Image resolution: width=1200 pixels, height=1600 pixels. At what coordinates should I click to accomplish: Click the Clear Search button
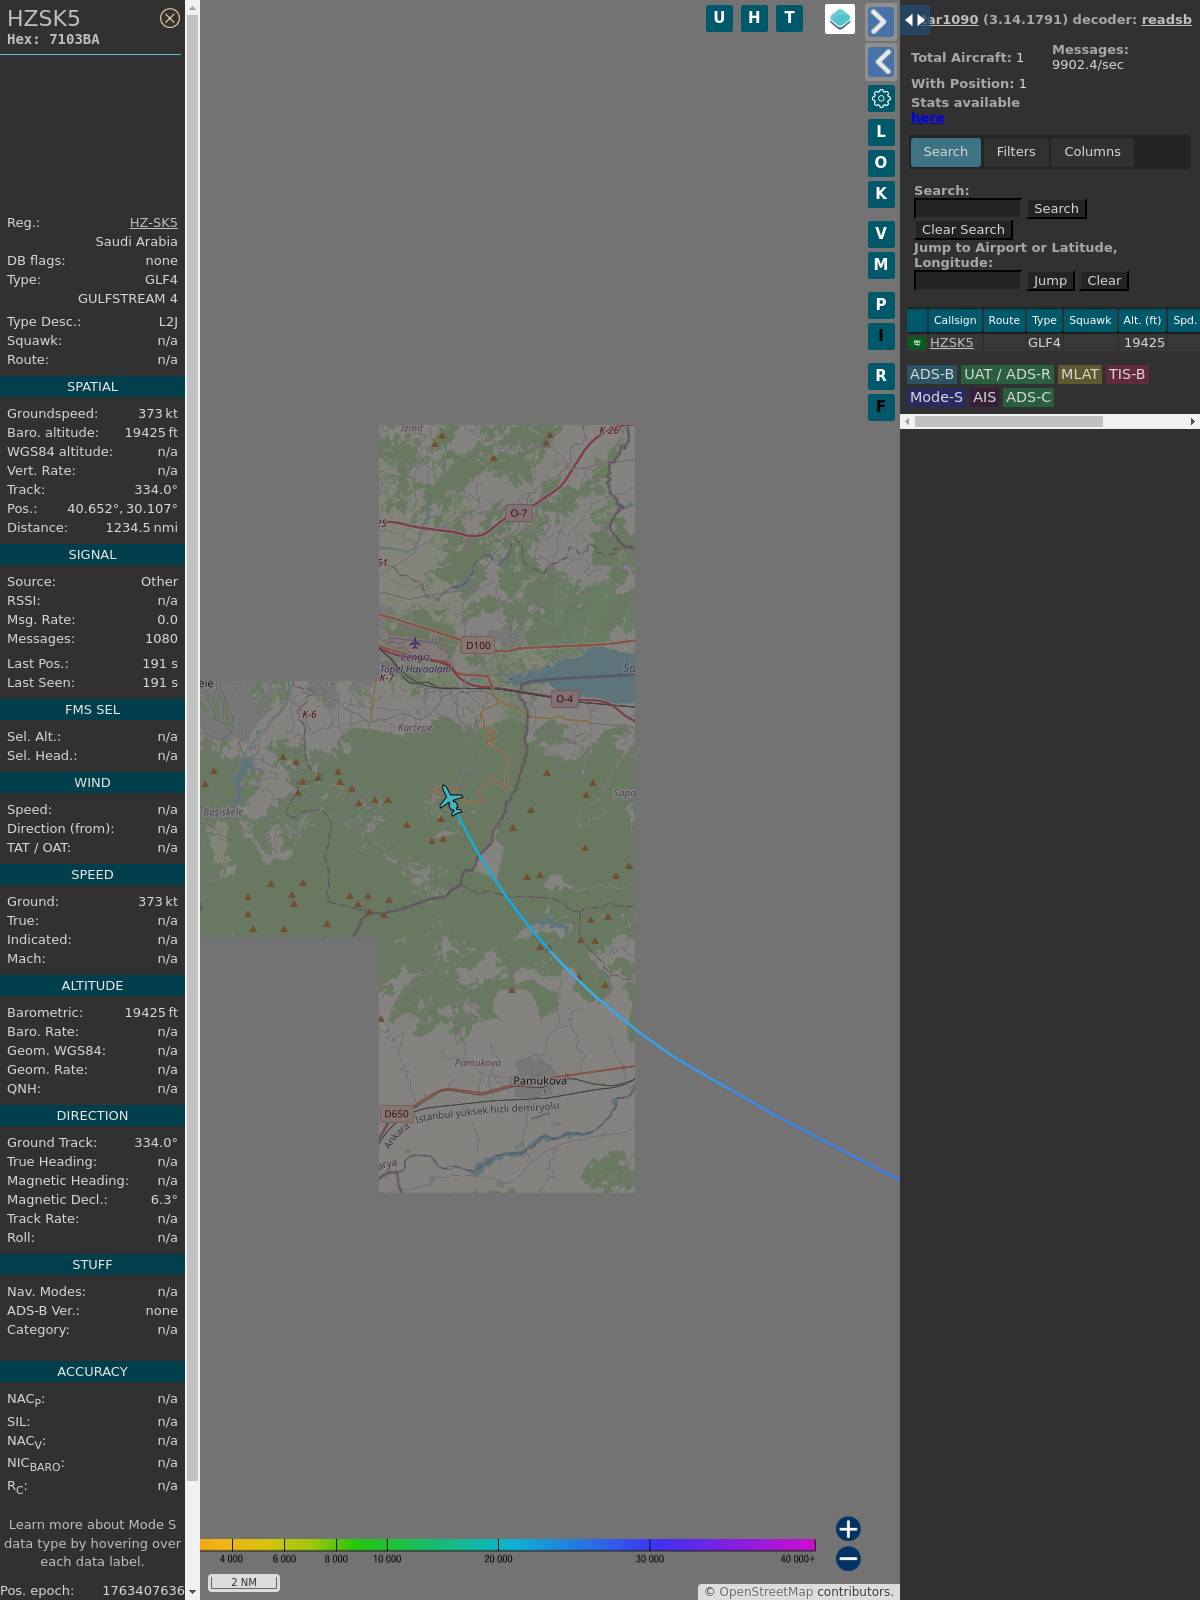[963, 230]
